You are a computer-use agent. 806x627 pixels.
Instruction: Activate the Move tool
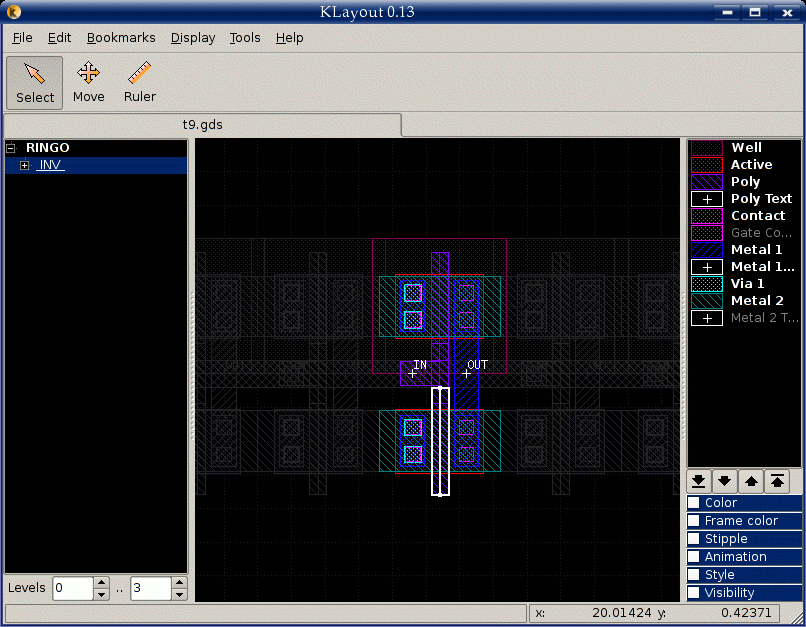point(88,82)
